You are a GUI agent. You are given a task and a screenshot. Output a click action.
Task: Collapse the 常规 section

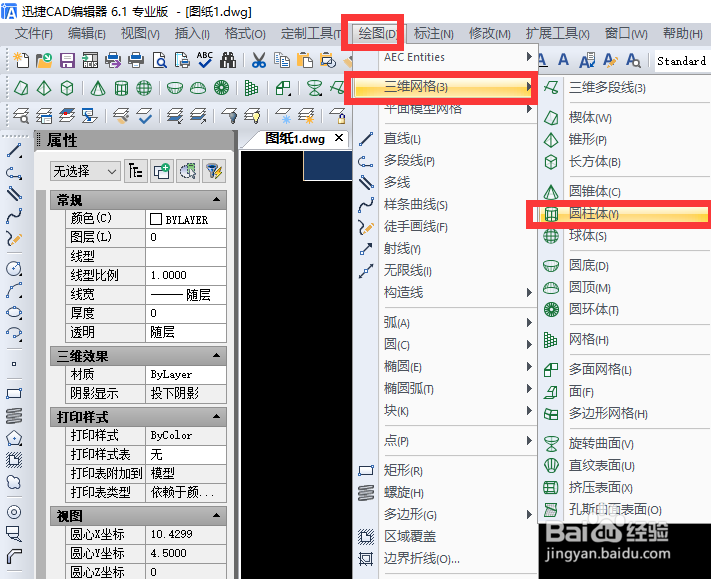pyautogui.click(x=217, y=200)
